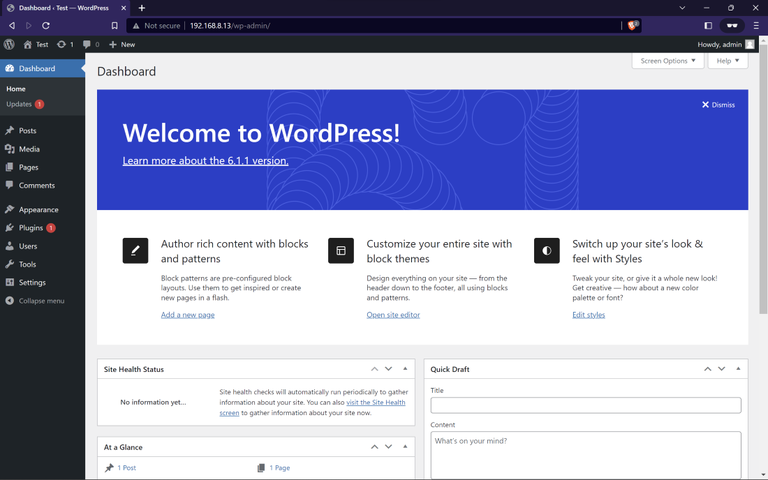Click the 1 Post link
This screenshot has width=768, height=480.
click(x=126, y=468)
